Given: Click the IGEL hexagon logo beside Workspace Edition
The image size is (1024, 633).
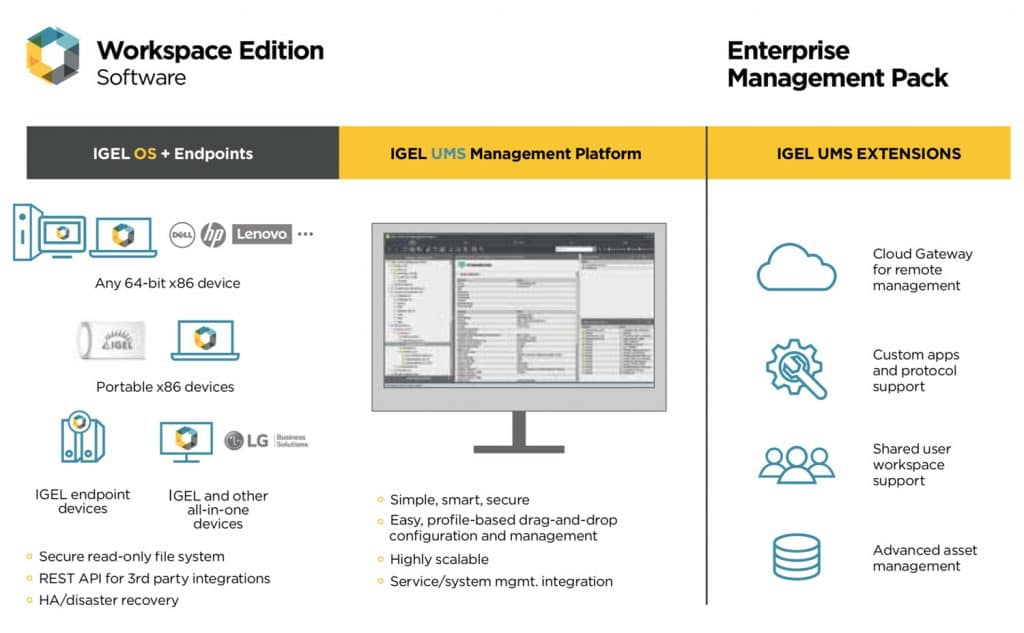Looking at the screenshot, I should click(53, 56).
